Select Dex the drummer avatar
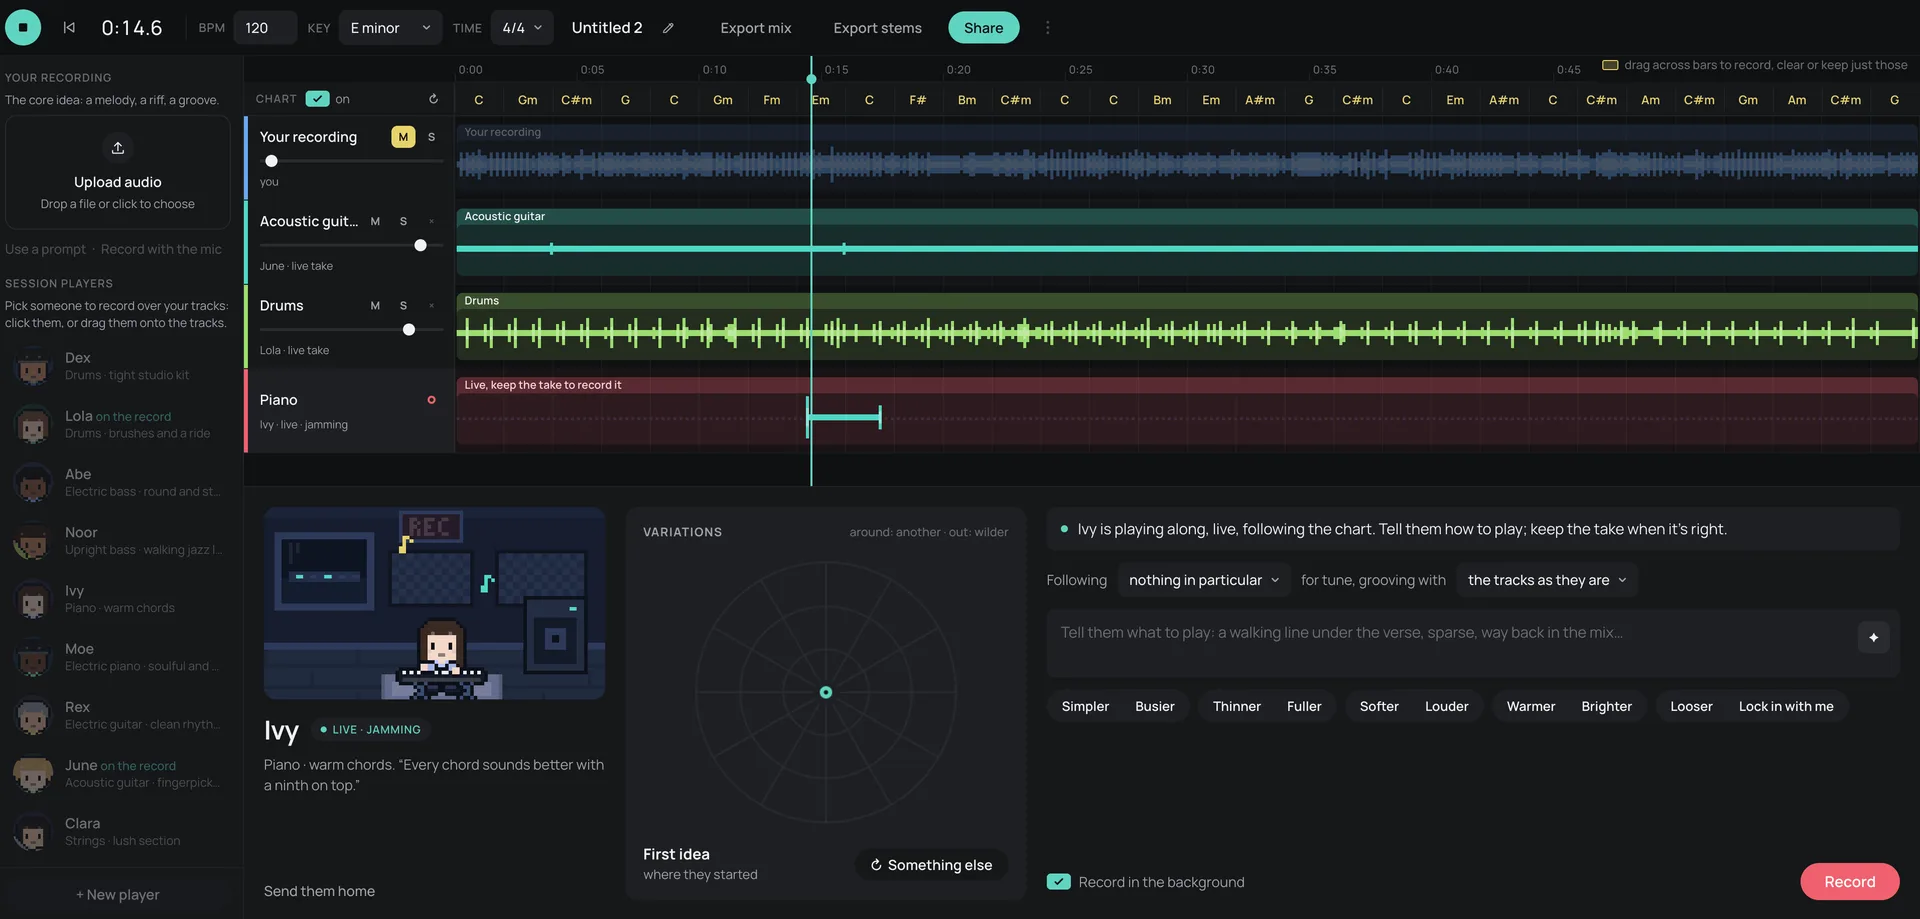 tap(33, 367)
